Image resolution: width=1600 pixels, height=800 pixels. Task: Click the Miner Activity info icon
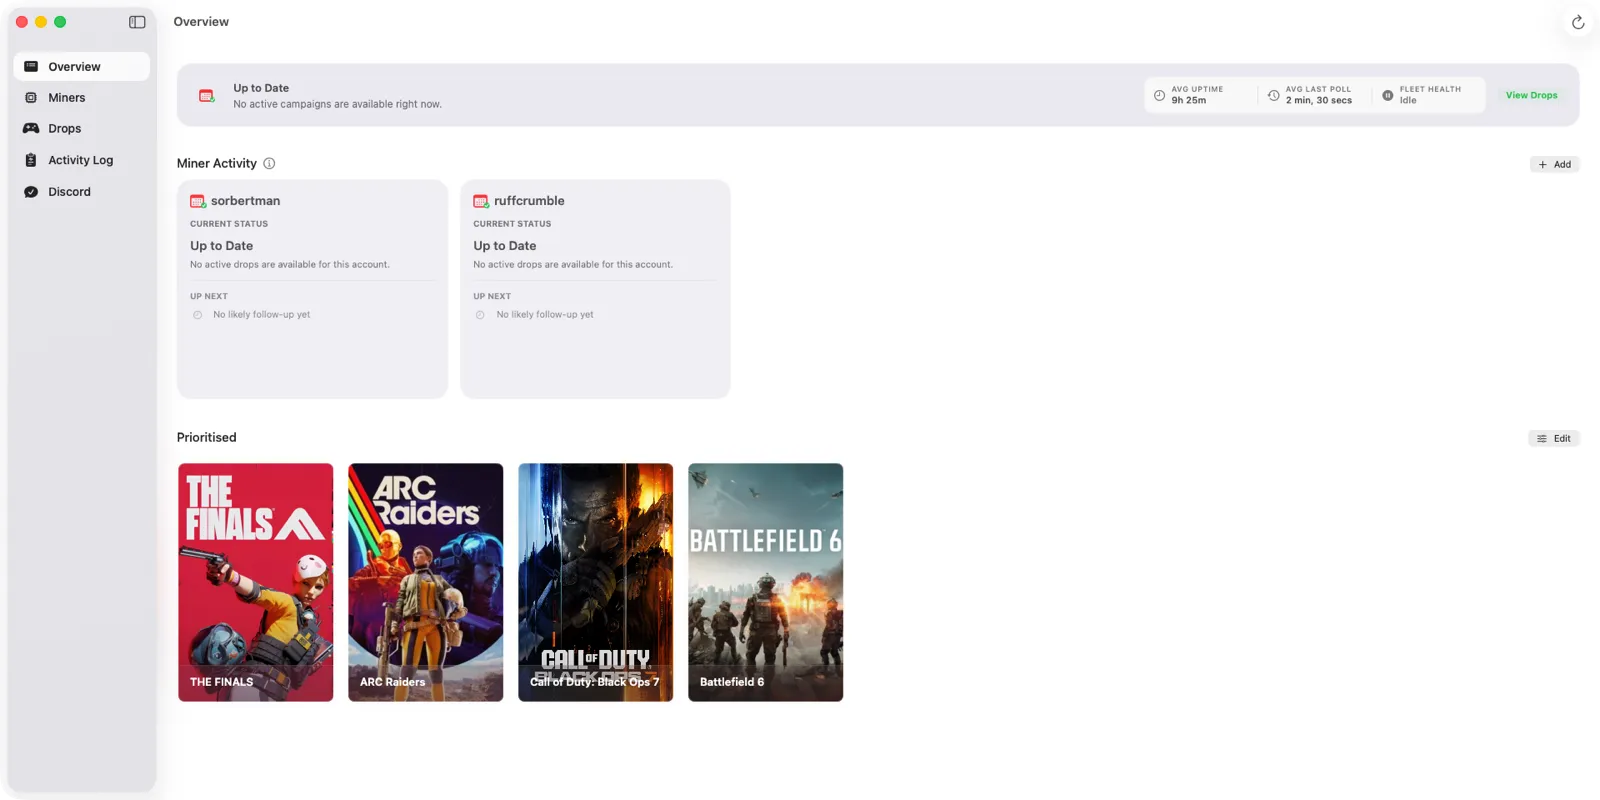coord(269,164)
